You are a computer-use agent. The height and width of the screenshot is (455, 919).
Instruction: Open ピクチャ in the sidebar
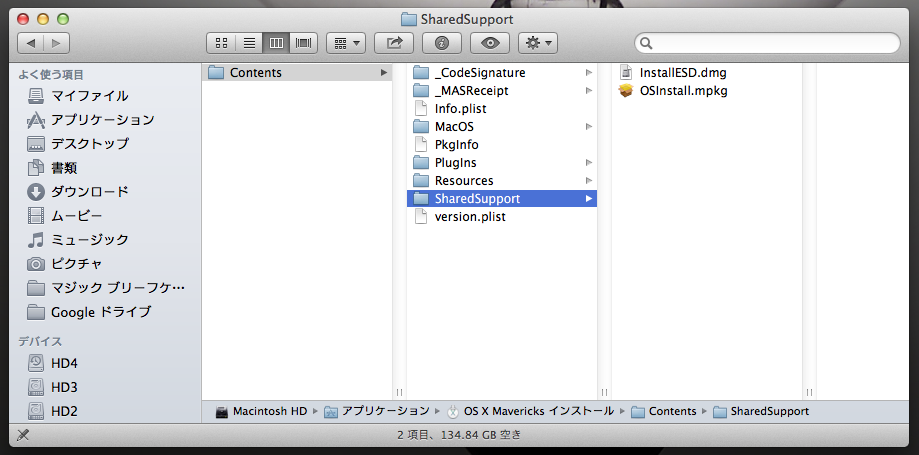pyautogui.click(x=105, y=264)
